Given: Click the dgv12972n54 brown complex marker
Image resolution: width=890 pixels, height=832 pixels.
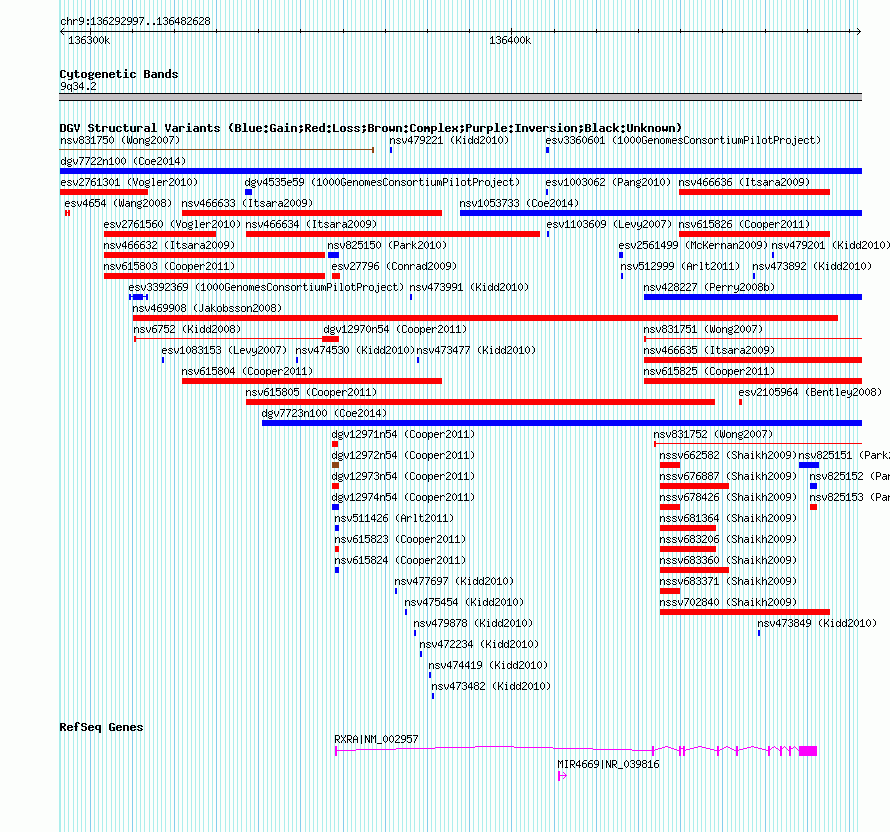Looking at the screenshot, I should coord(335,465).
